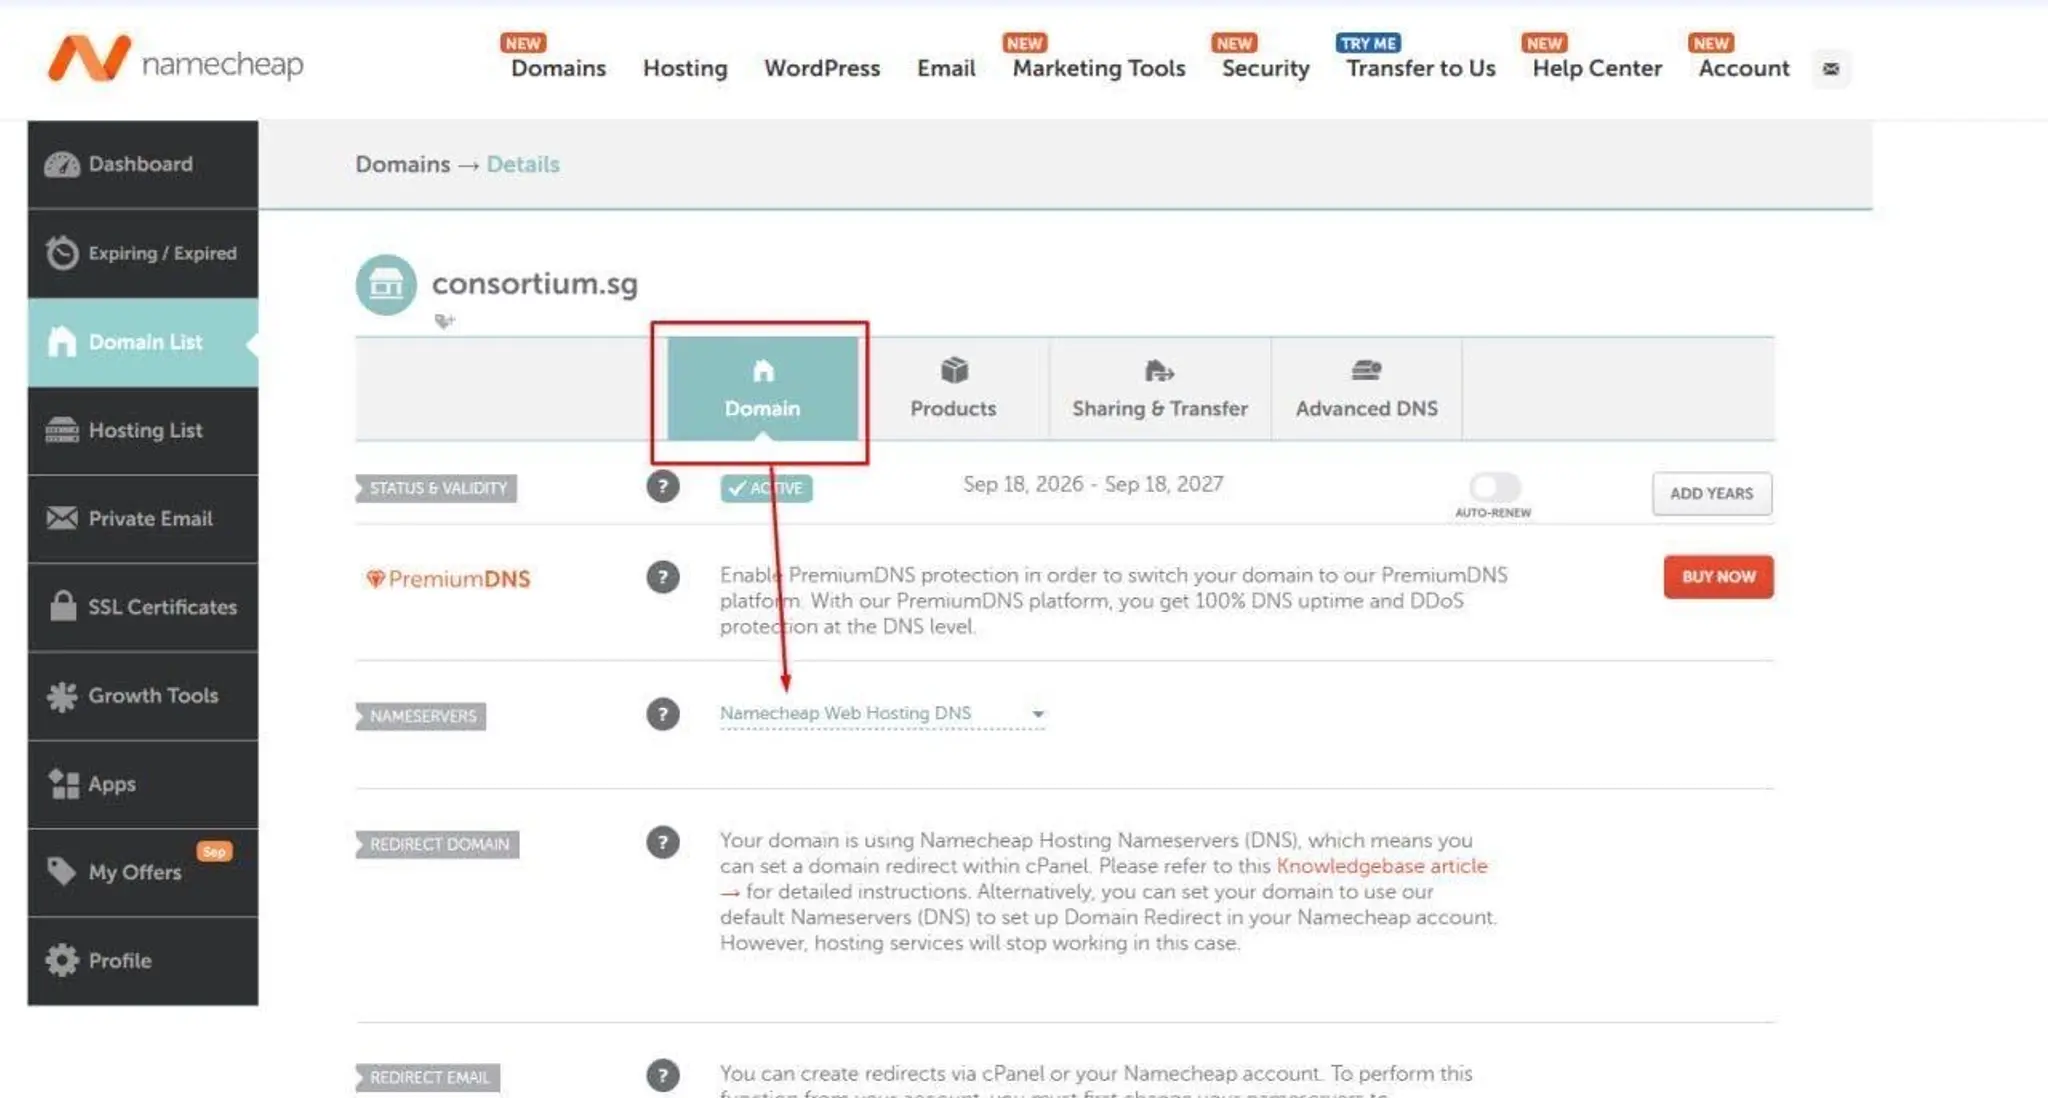Open help icon for Redirect Domain
The width and height of the screenshot is (2048, 1098).
(662, 842)
